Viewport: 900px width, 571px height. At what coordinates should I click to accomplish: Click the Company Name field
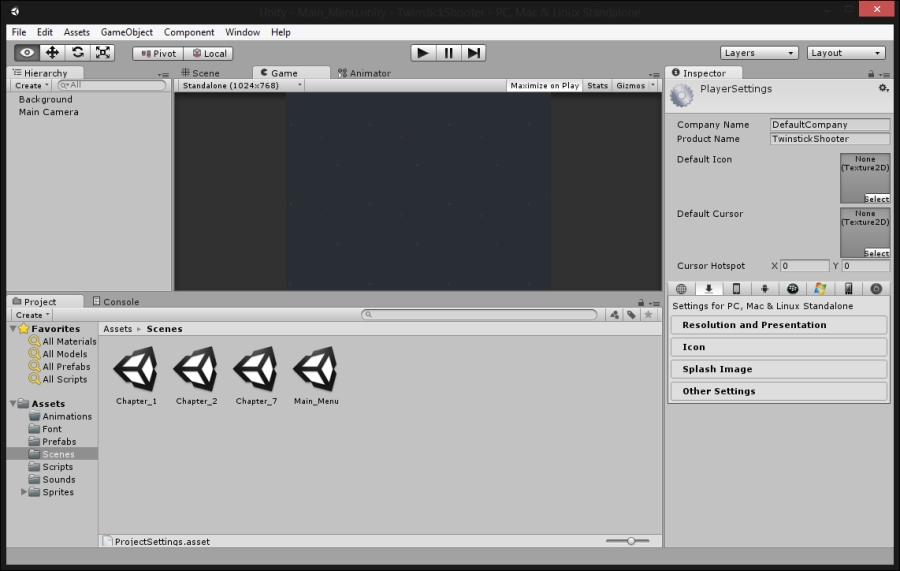830,125
